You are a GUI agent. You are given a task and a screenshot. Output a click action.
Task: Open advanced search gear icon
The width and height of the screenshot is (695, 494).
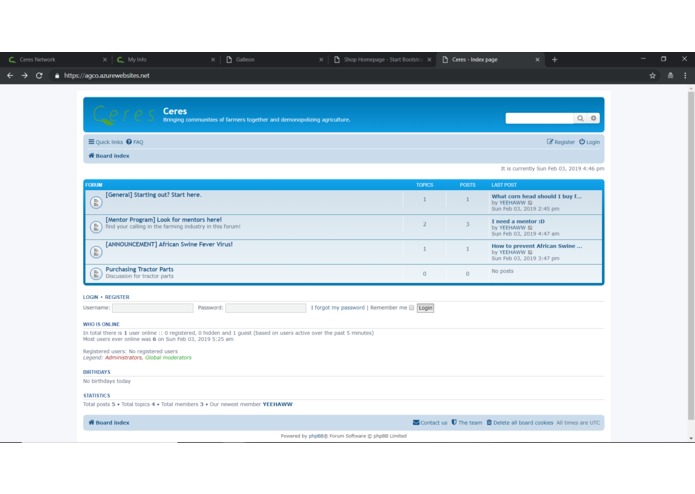(x=593, y=118)
